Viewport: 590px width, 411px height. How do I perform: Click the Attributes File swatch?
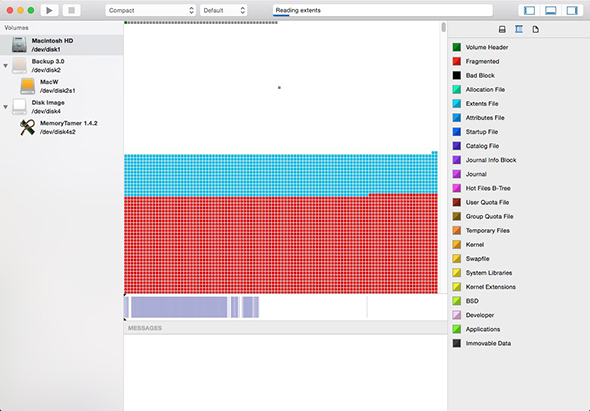(x=456, y=118)
